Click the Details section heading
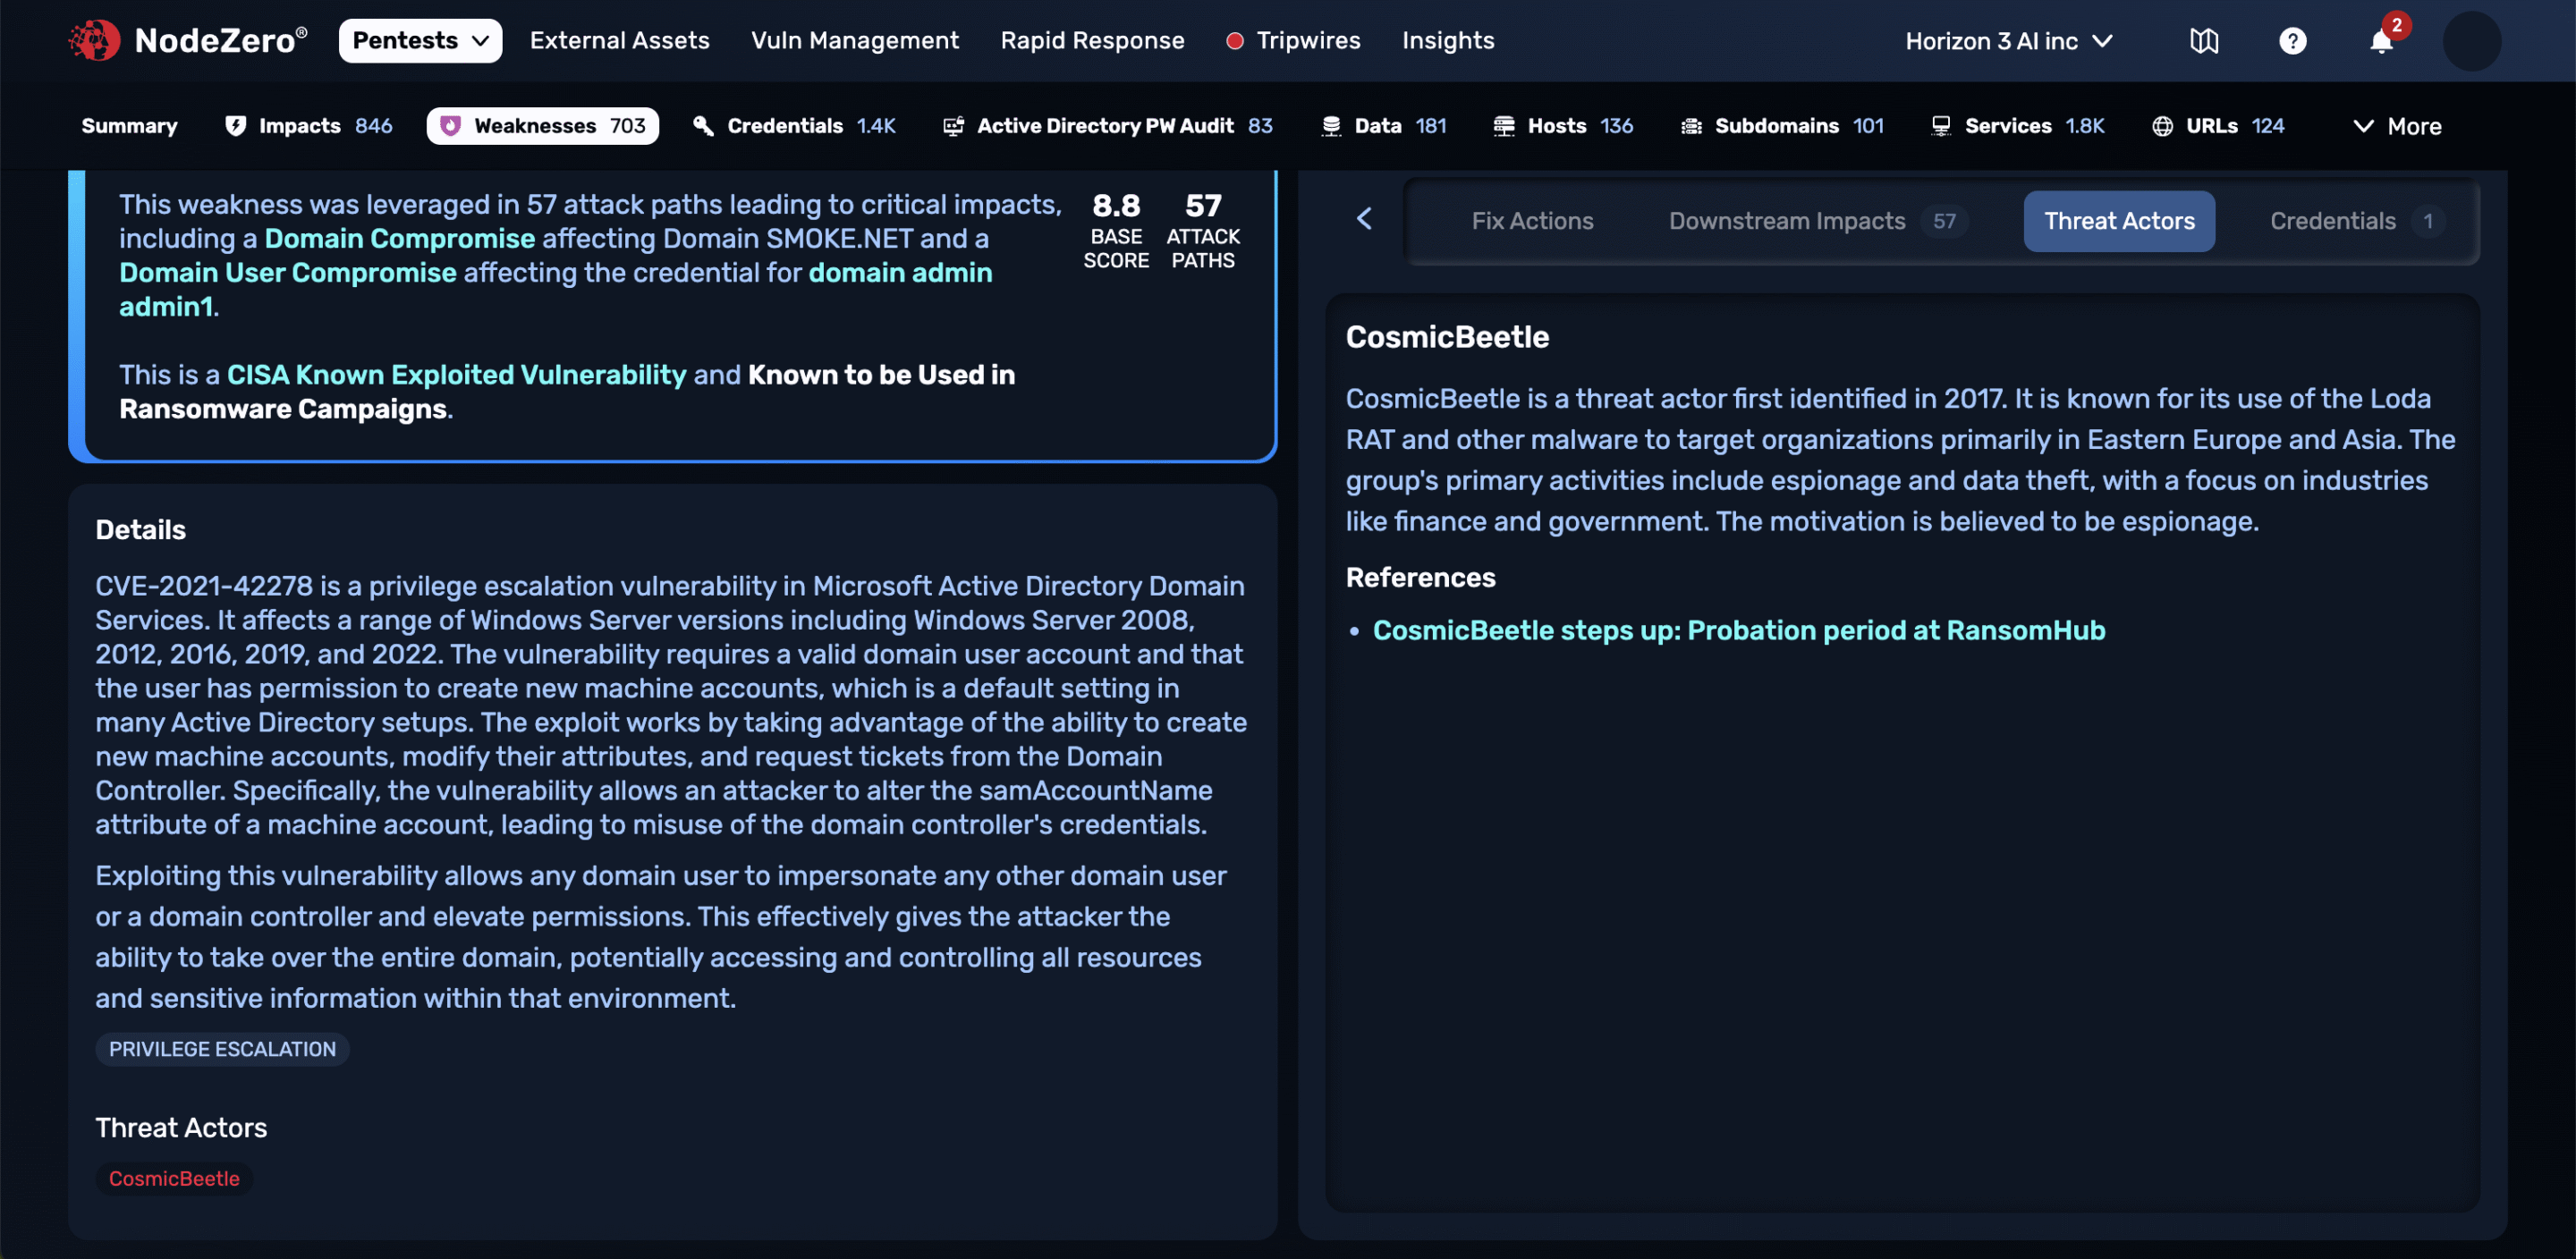 140,530
